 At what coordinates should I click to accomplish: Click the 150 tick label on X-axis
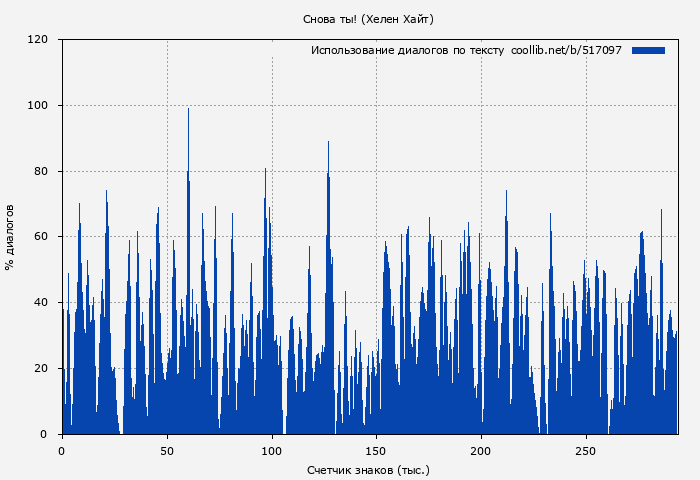click(376, 450)
